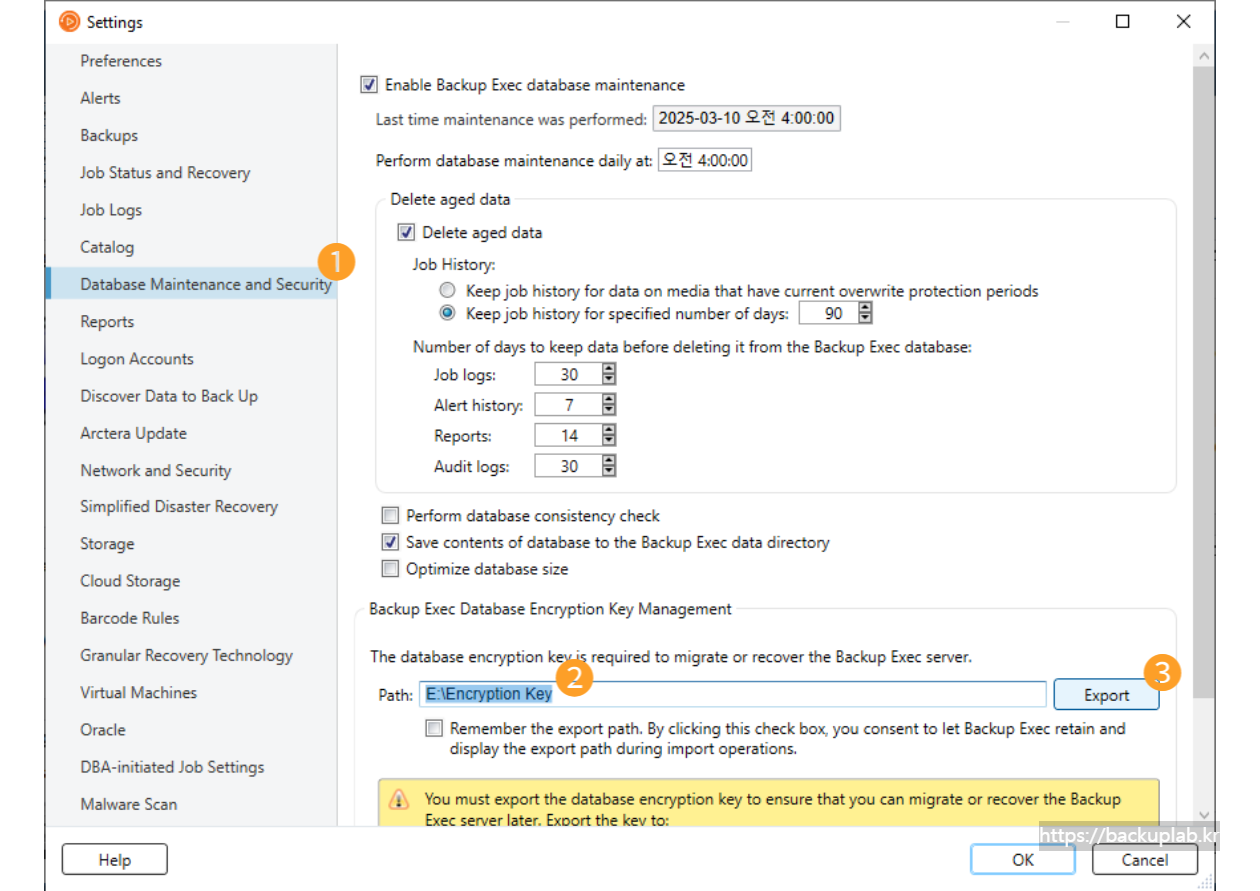
Task: Uncheck the Delete aged data checkbox
Action: 406,232
